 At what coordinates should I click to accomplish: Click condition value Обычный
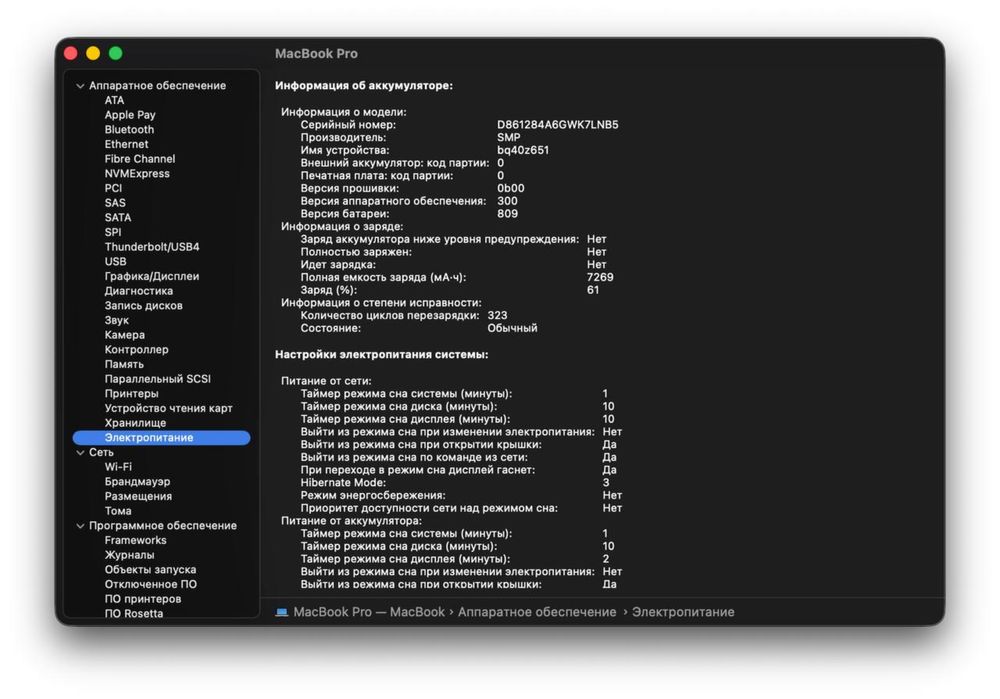click(512, 328)
